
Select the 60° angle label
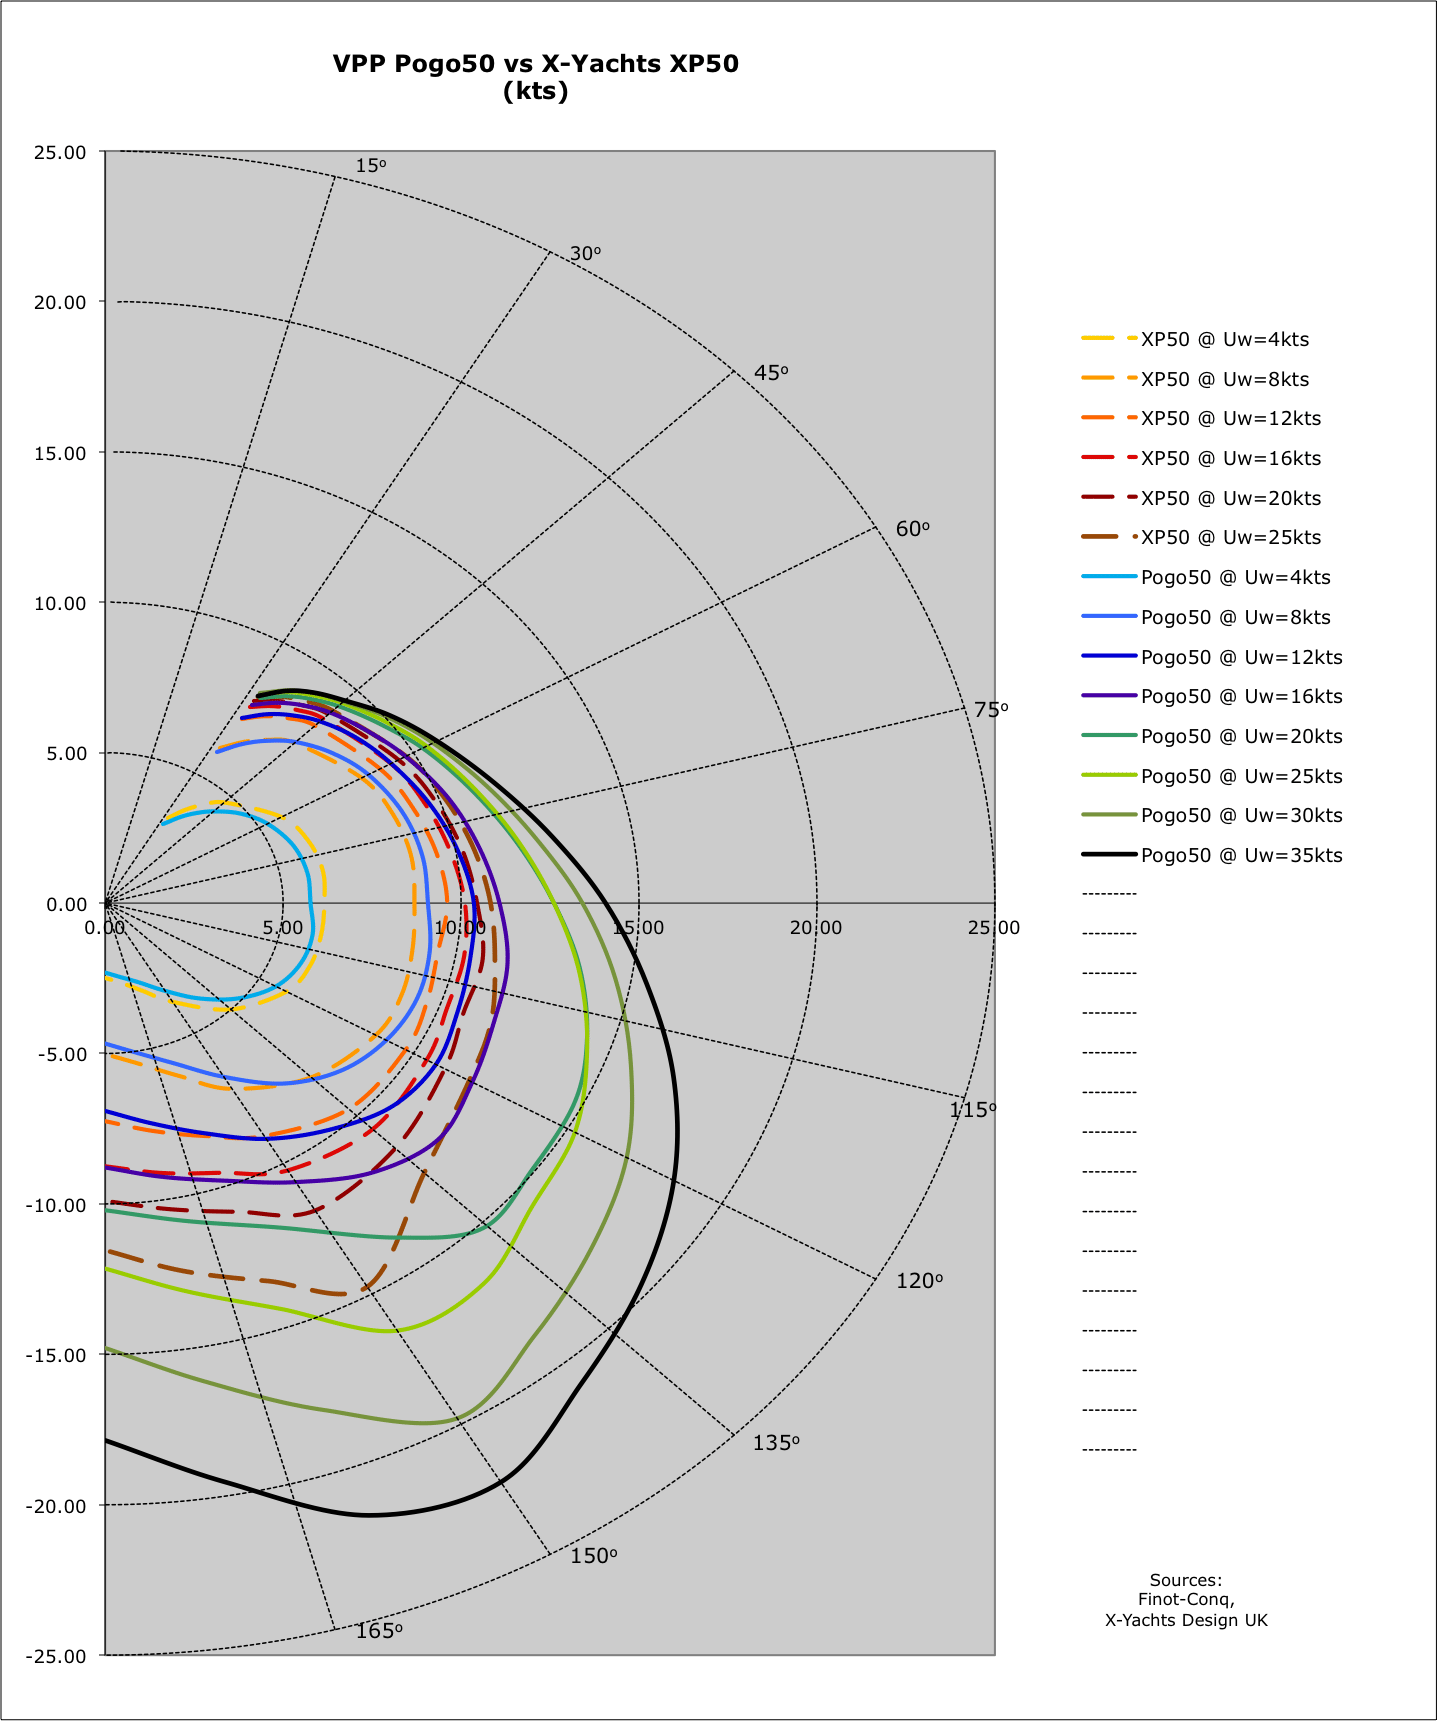tap(913, 529)
